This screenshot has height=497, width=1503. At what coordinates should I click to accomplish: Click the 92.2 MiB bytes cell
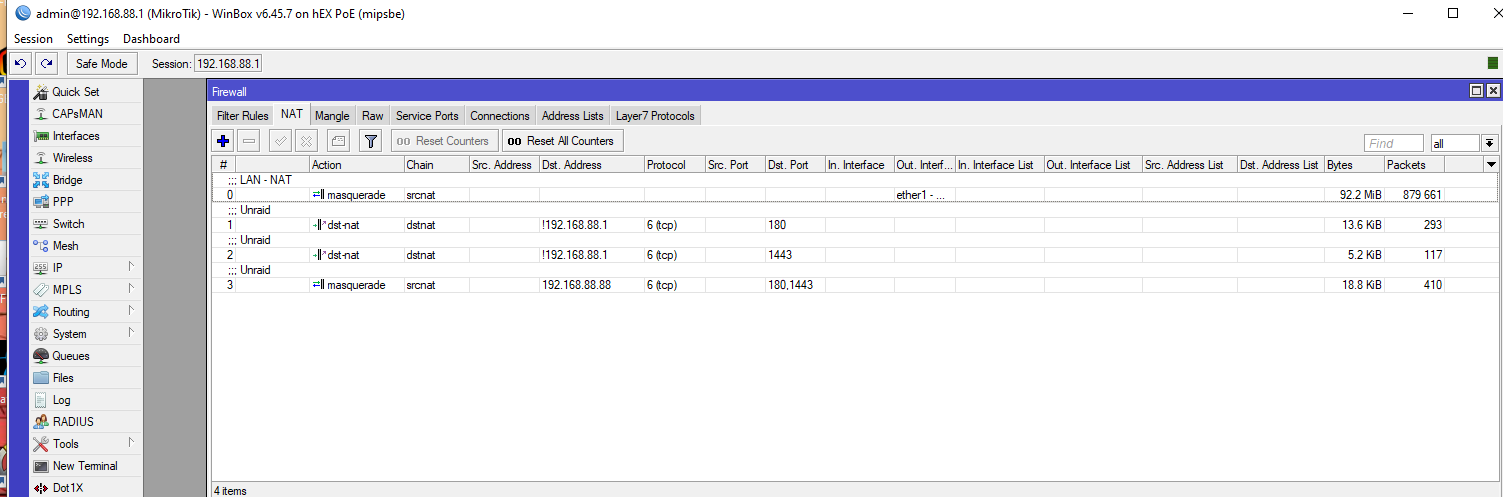coord(1354,195)
